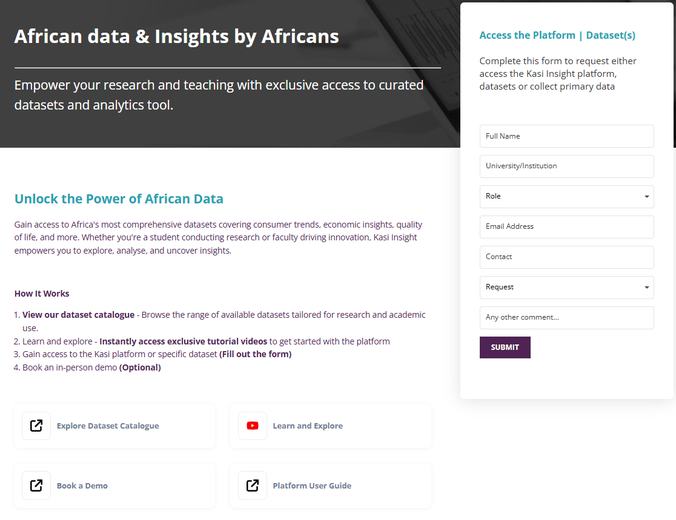Open the Learn and Explore link
Screen dimensions: 676x520
(x=308, y=426)
